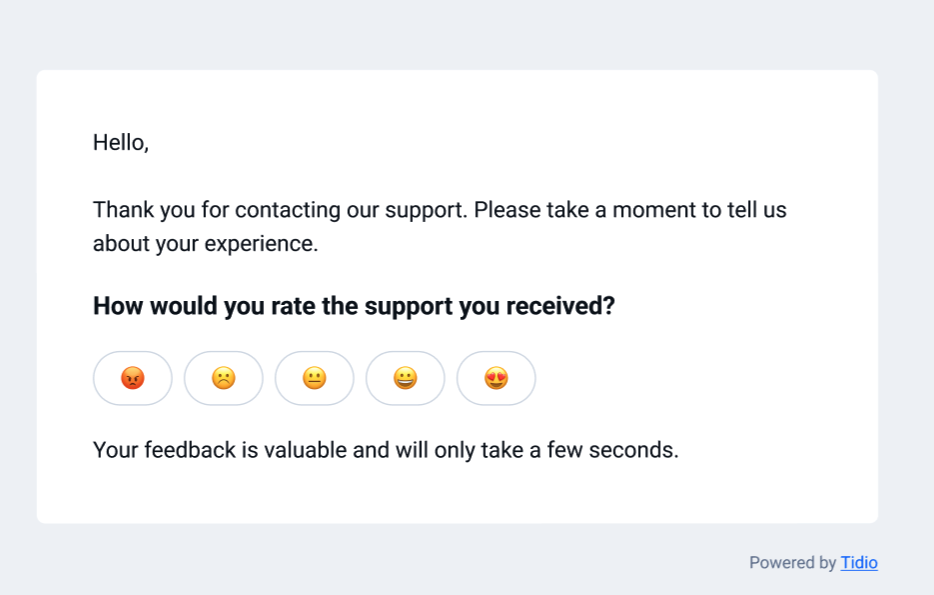Click the "about your experience." text line
The width and height of the screenshot is (934, 595).
[205, 243]
